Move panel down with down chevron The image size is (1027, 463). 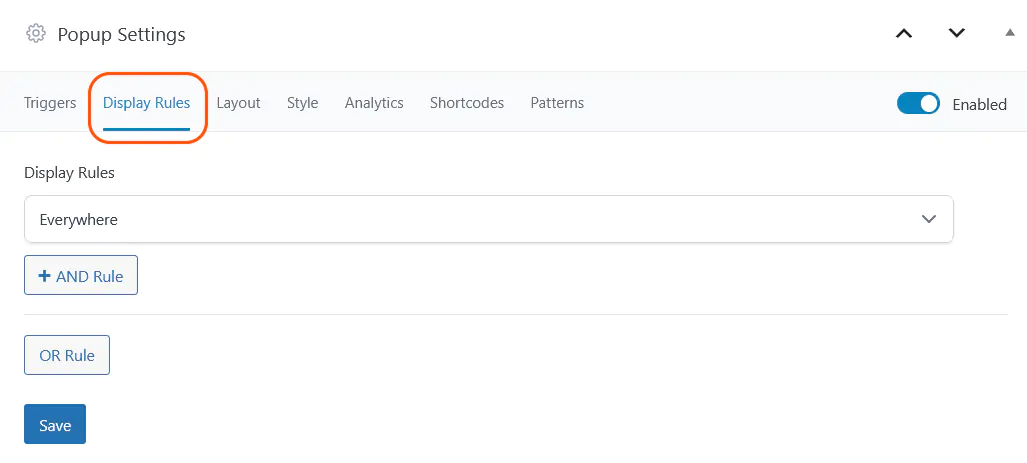(x=957, y=33)
